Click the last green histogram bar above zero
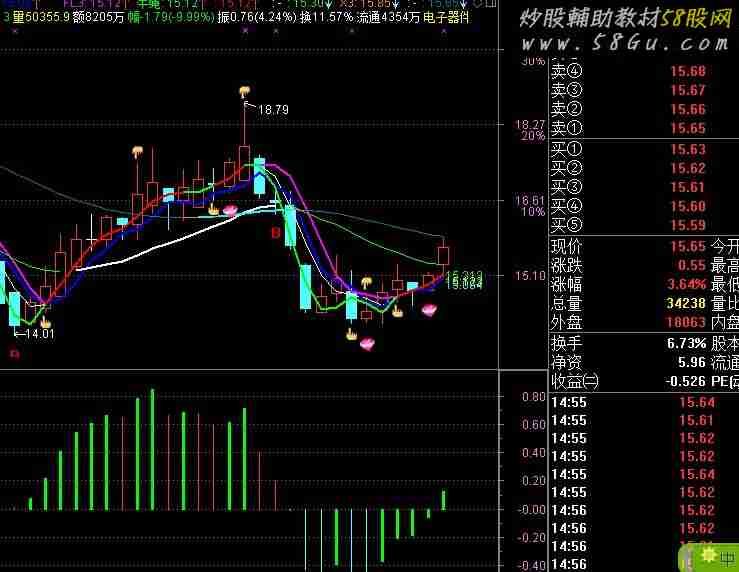Image resolution: width=739 pixels, height=572 pixels. coord(443,500)
